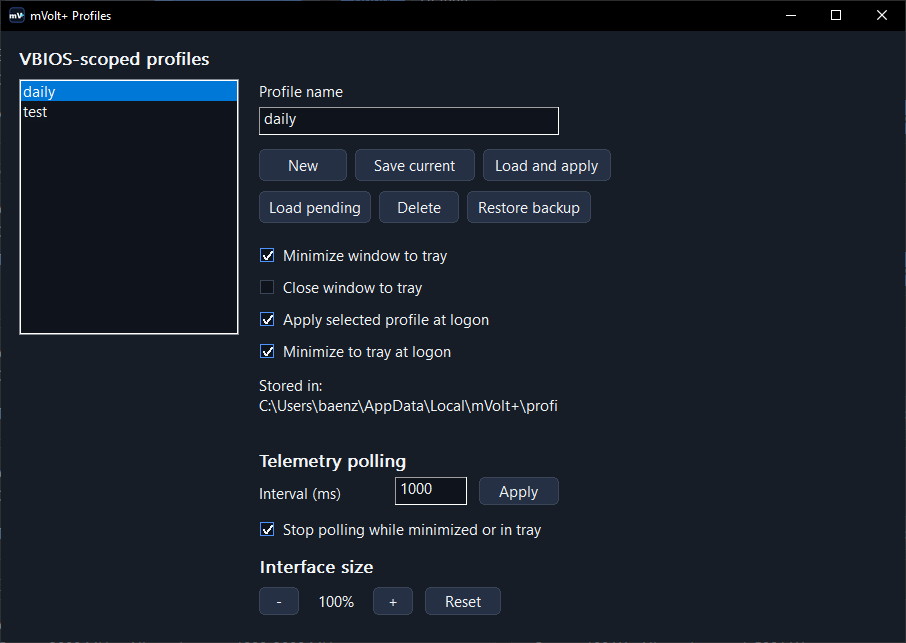Image resolution: width=906 pixels, height=643 pixels.
Task: Click the stored profiles path text
Action: (x=408, y=406)
